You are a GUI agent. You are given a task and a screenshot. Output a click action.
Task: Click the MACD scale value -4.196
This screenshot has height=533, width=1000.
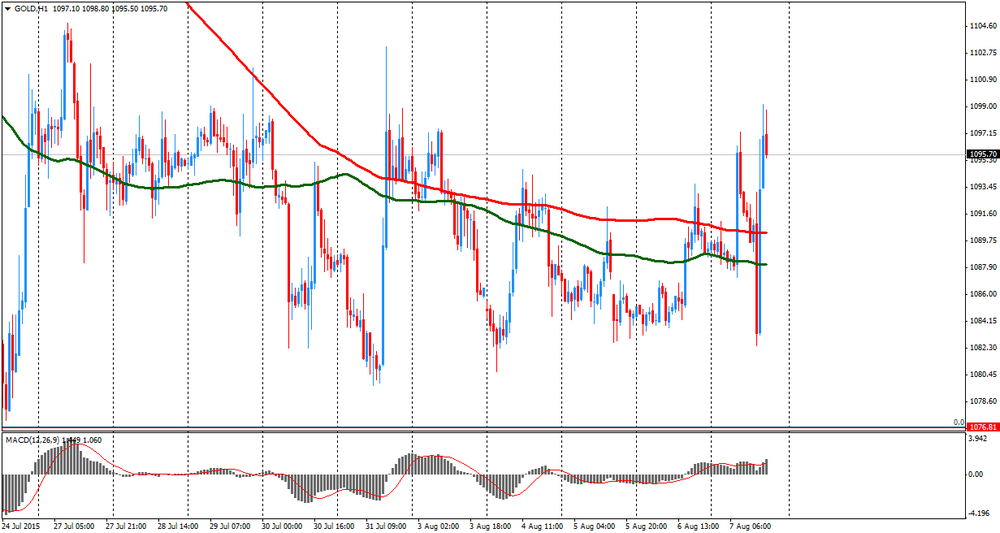point(980,512)
